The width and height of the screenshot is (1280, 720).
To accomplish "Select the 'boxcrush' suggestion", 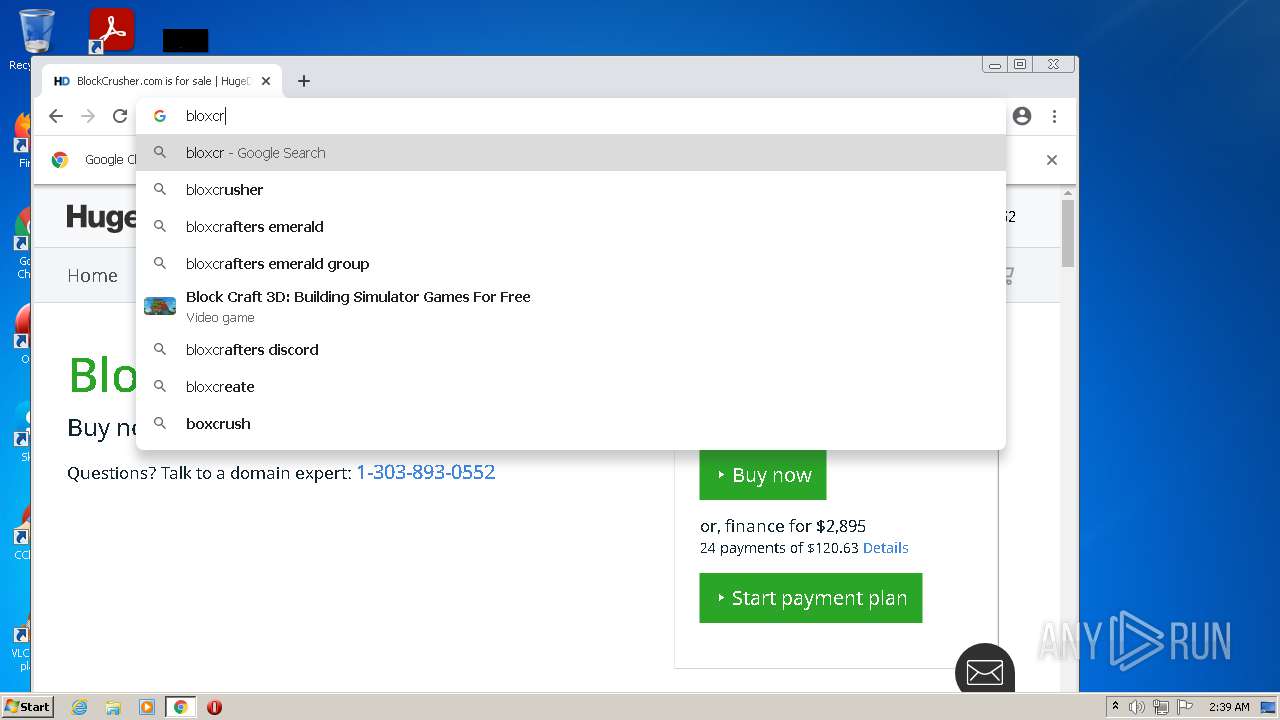I will 571,424.
